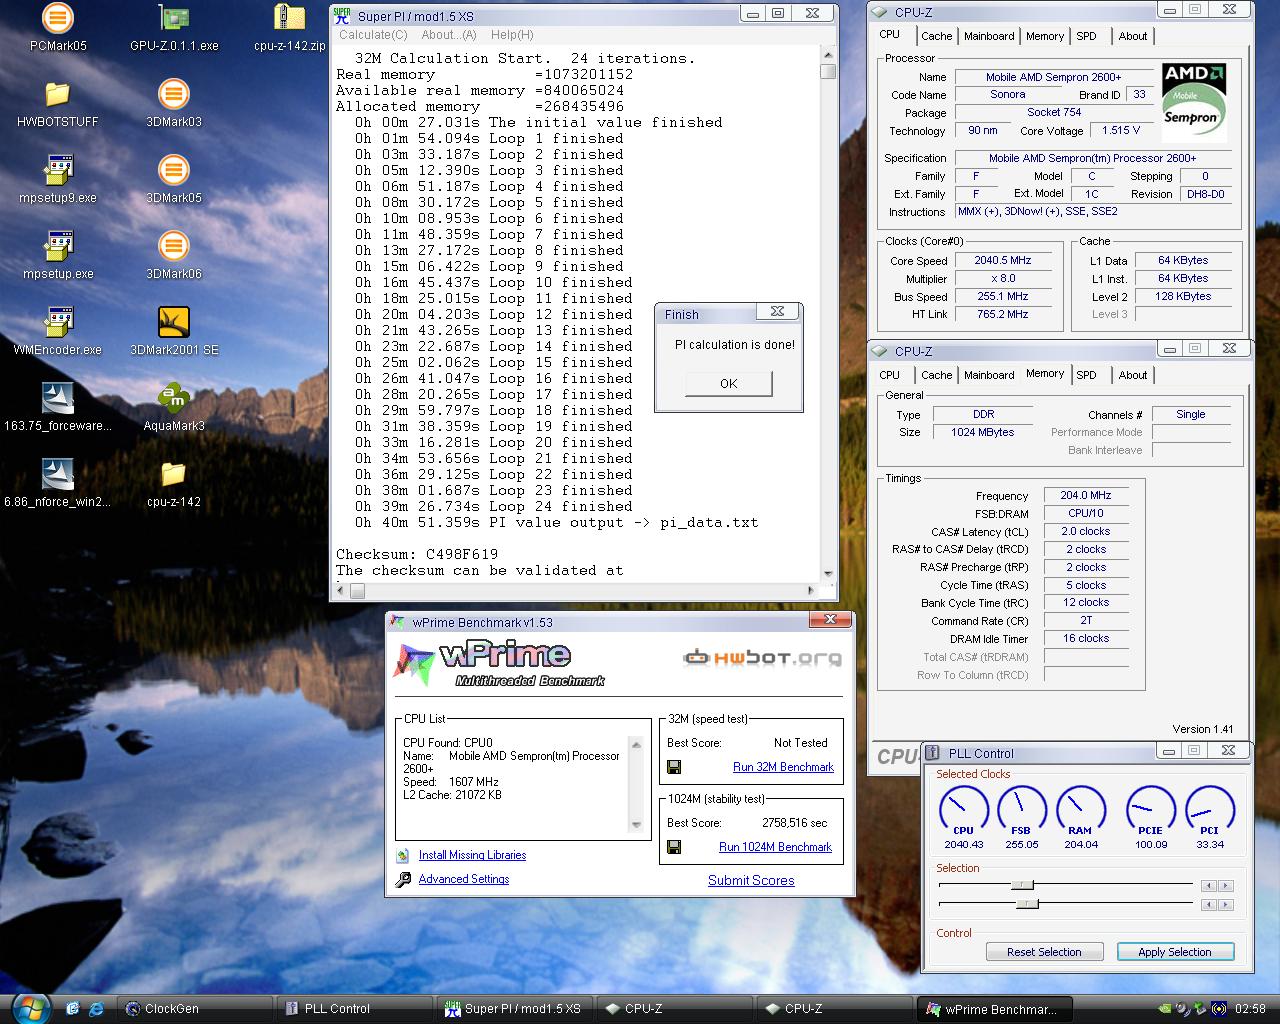
Task: Open Help(H) menu in Super PI
Action: point(512,35)
